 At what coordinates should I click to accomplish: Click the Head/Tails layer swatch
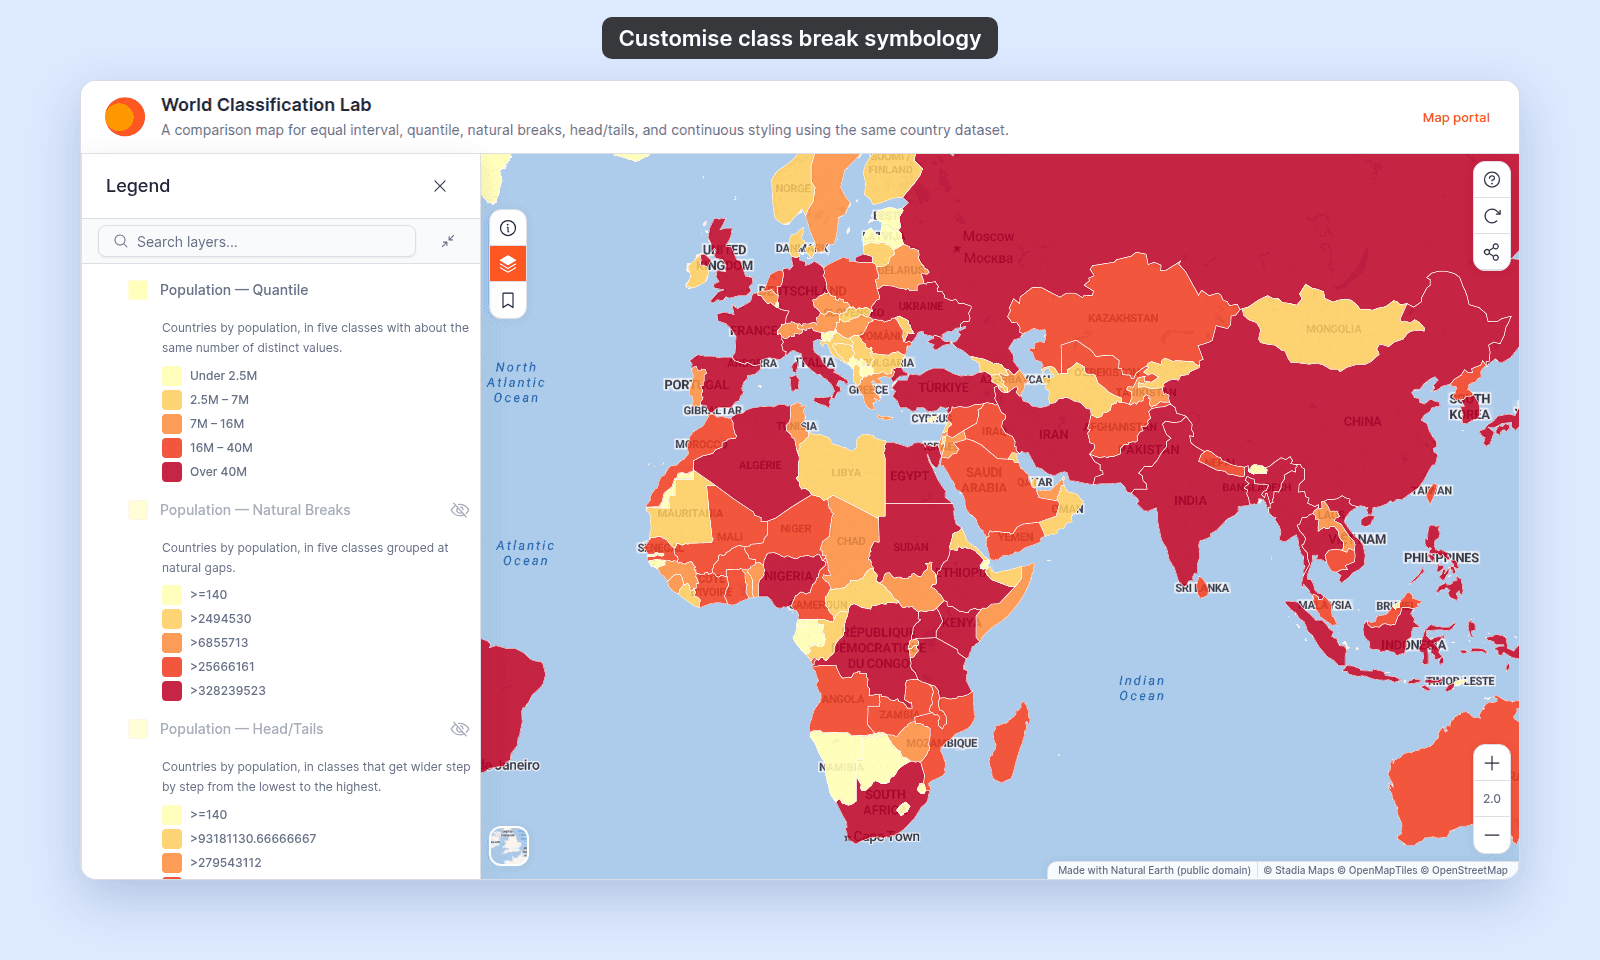click(x=138, y=729)
